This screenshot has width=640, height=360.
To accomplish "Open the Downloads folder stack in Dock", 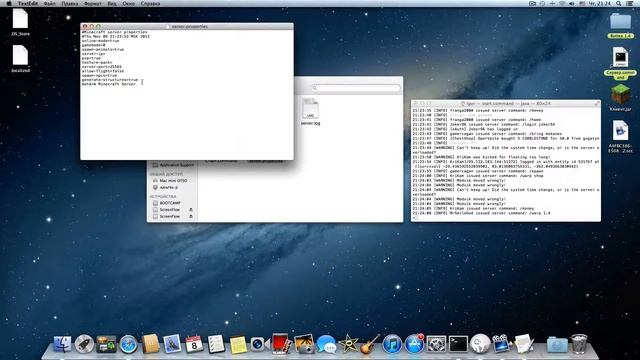I will point(557,345).
